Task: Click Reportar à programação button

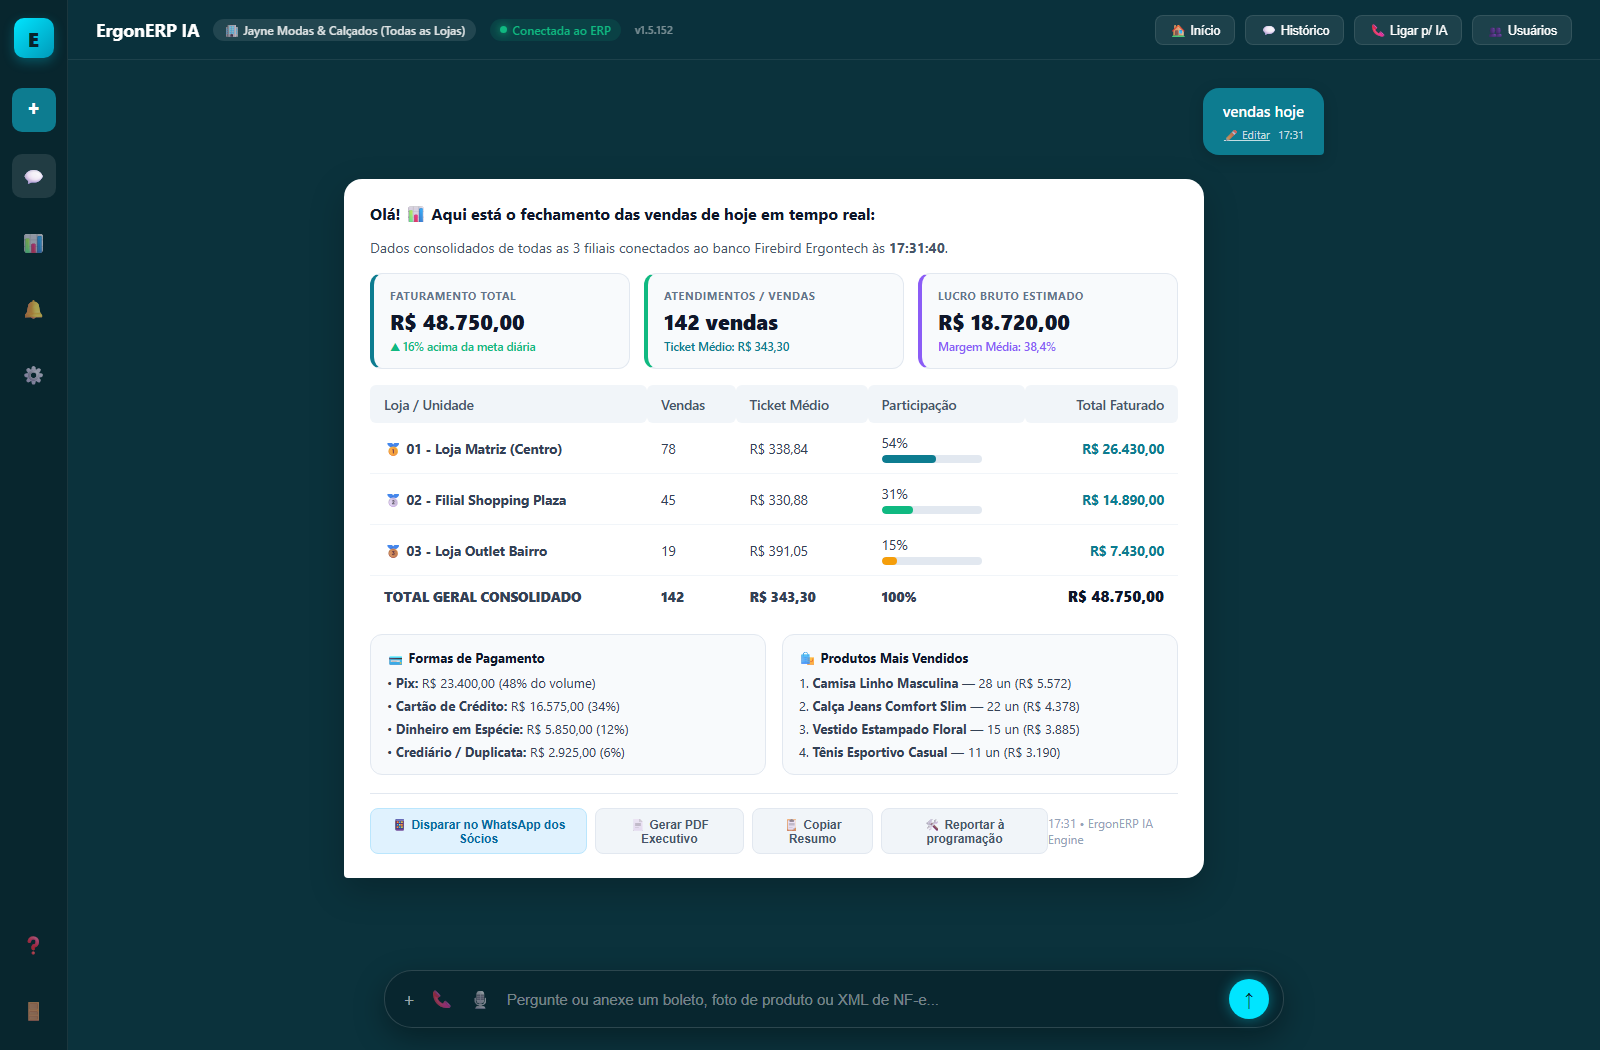Action: coord(964,831)
